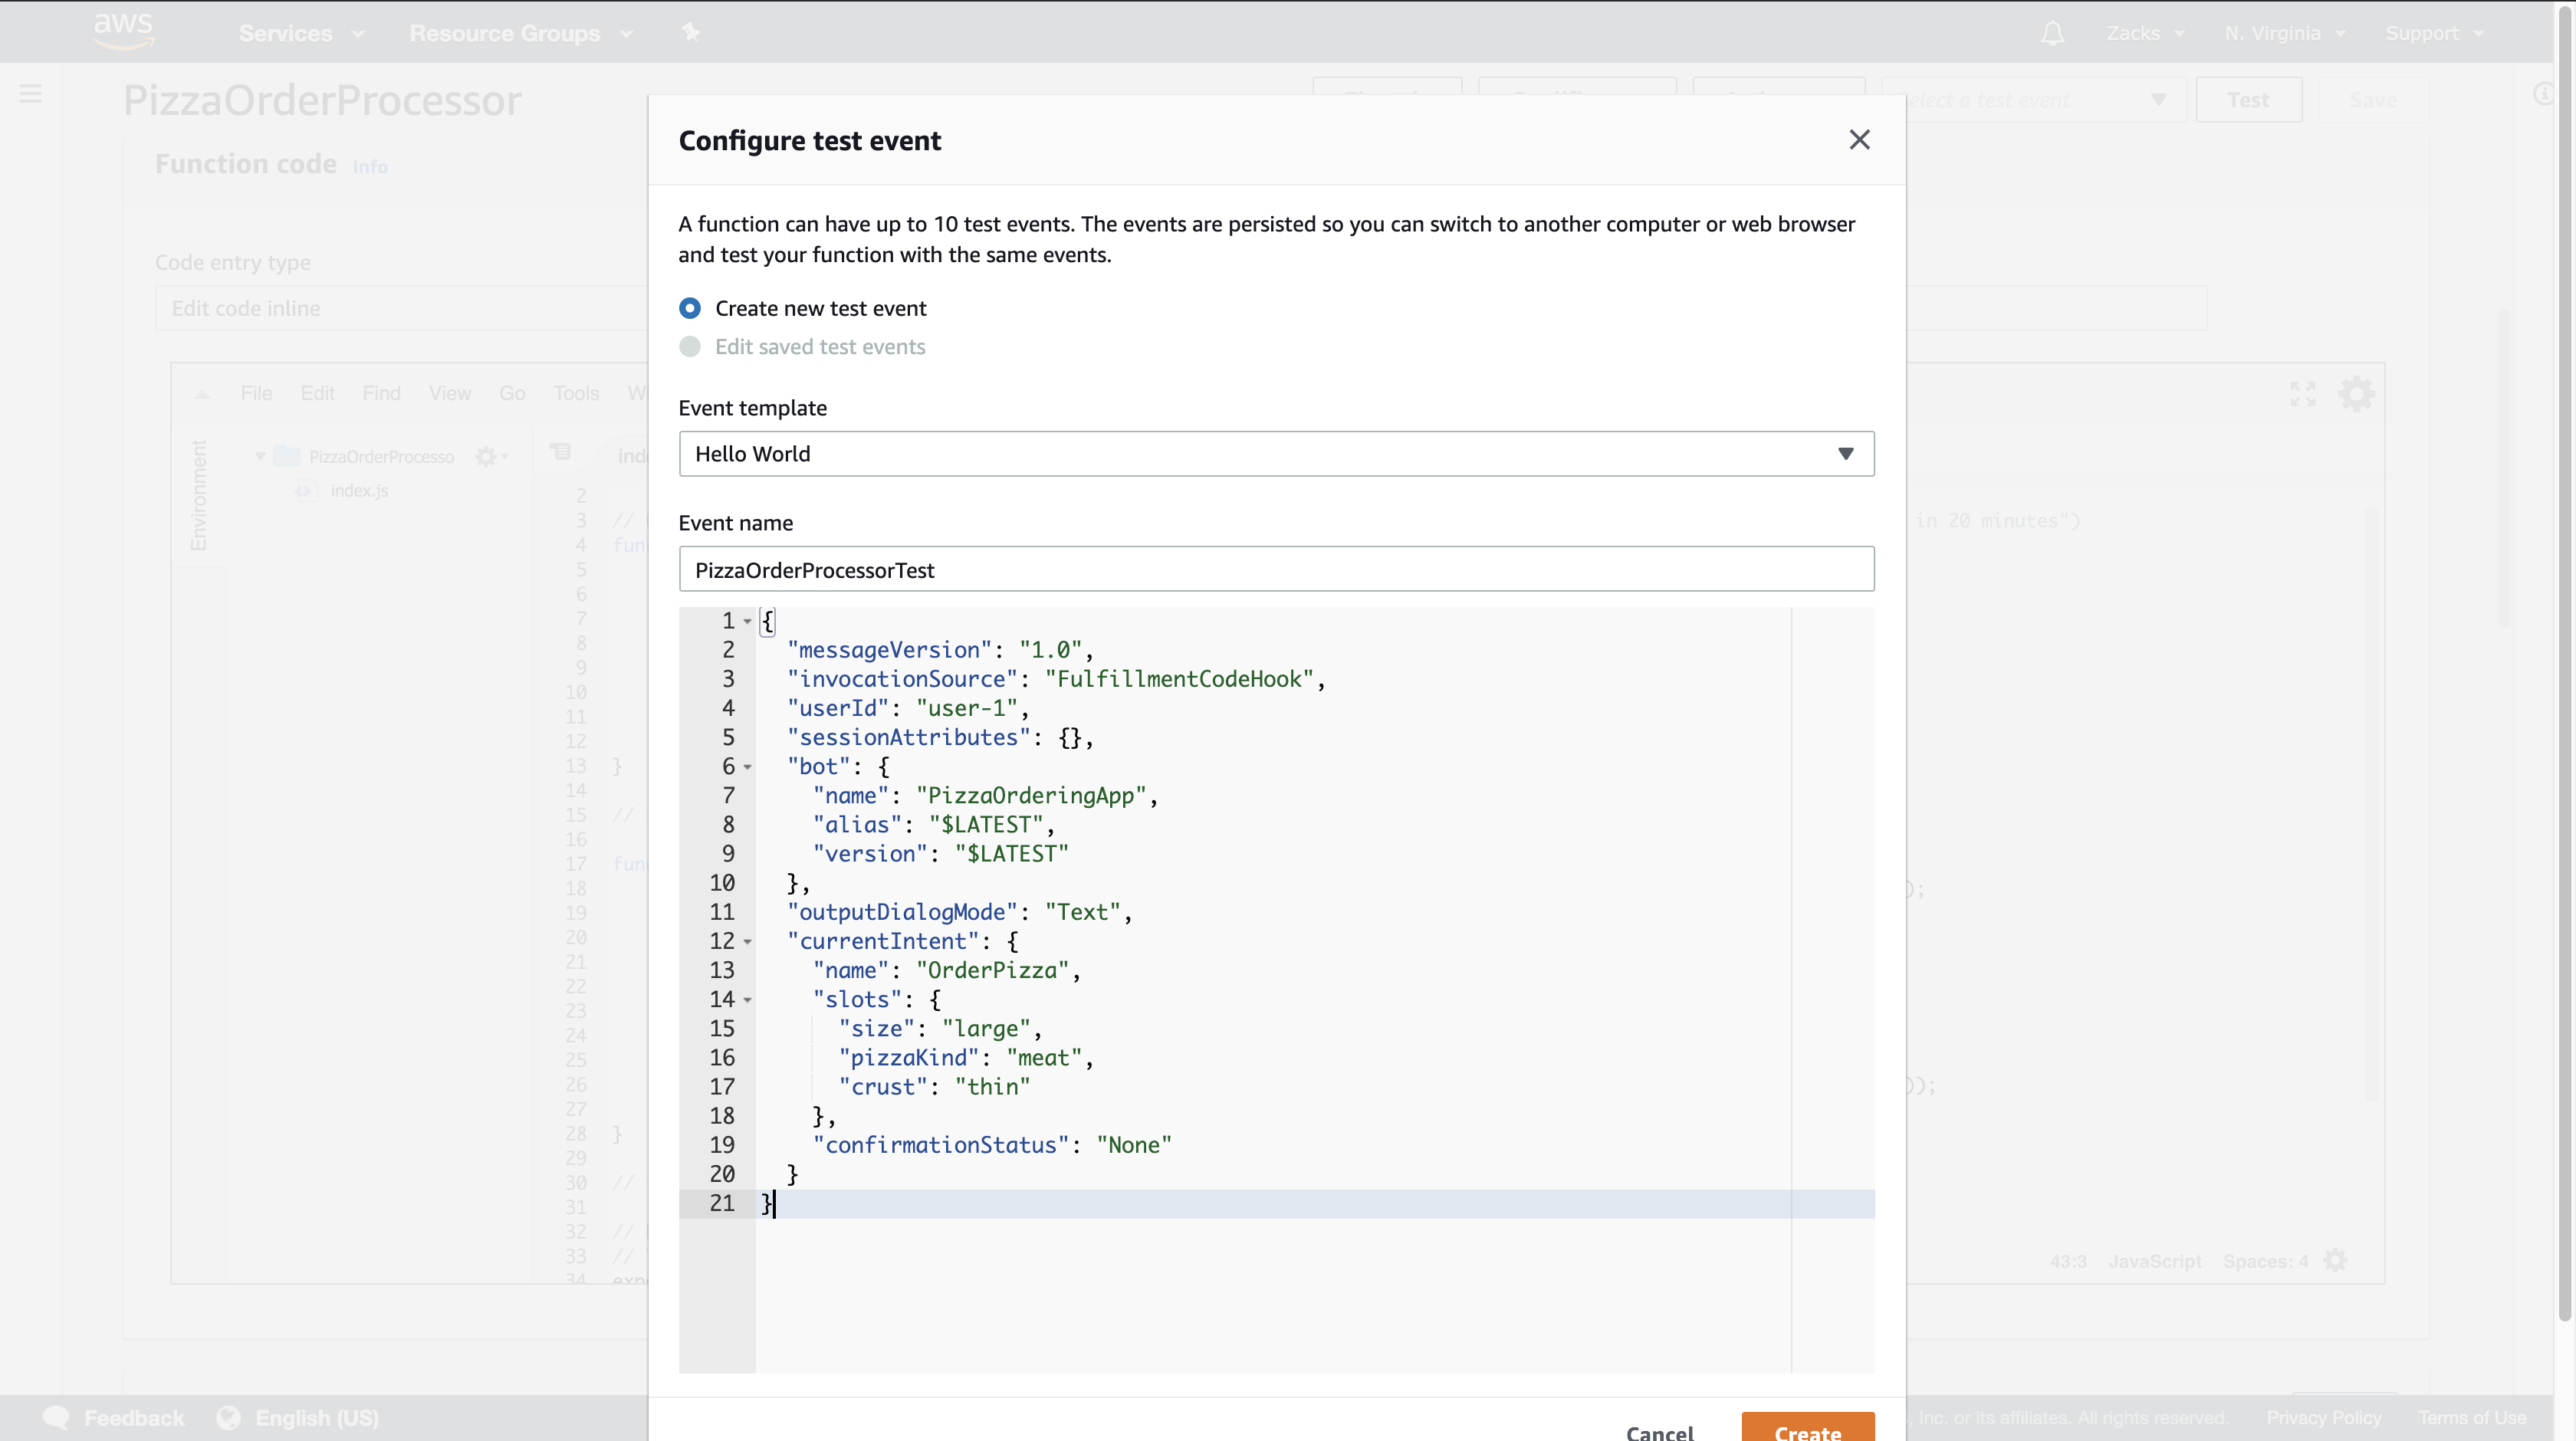Viewport: 2576px width, 1441px height.
Task: Click the Feedback speech bubble icon
Action: point(56,1417)
